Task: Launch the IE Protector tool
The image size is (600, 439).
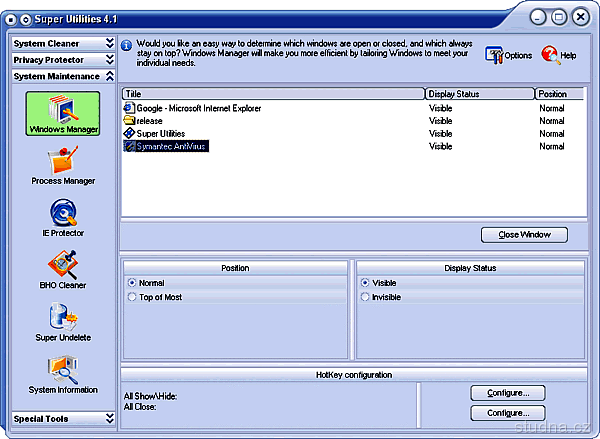Action: tap(62, 217)
